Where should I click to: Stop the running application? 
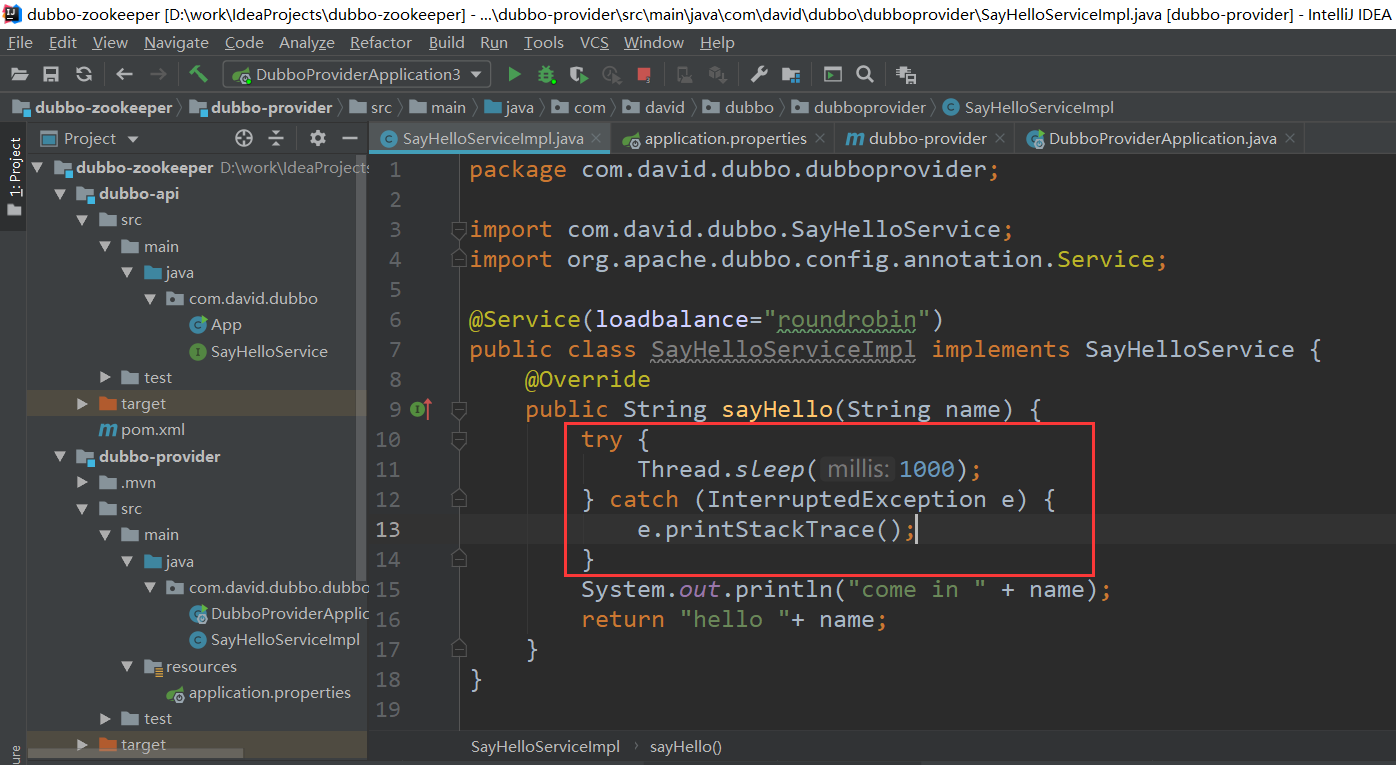click(x=643, y=74)
